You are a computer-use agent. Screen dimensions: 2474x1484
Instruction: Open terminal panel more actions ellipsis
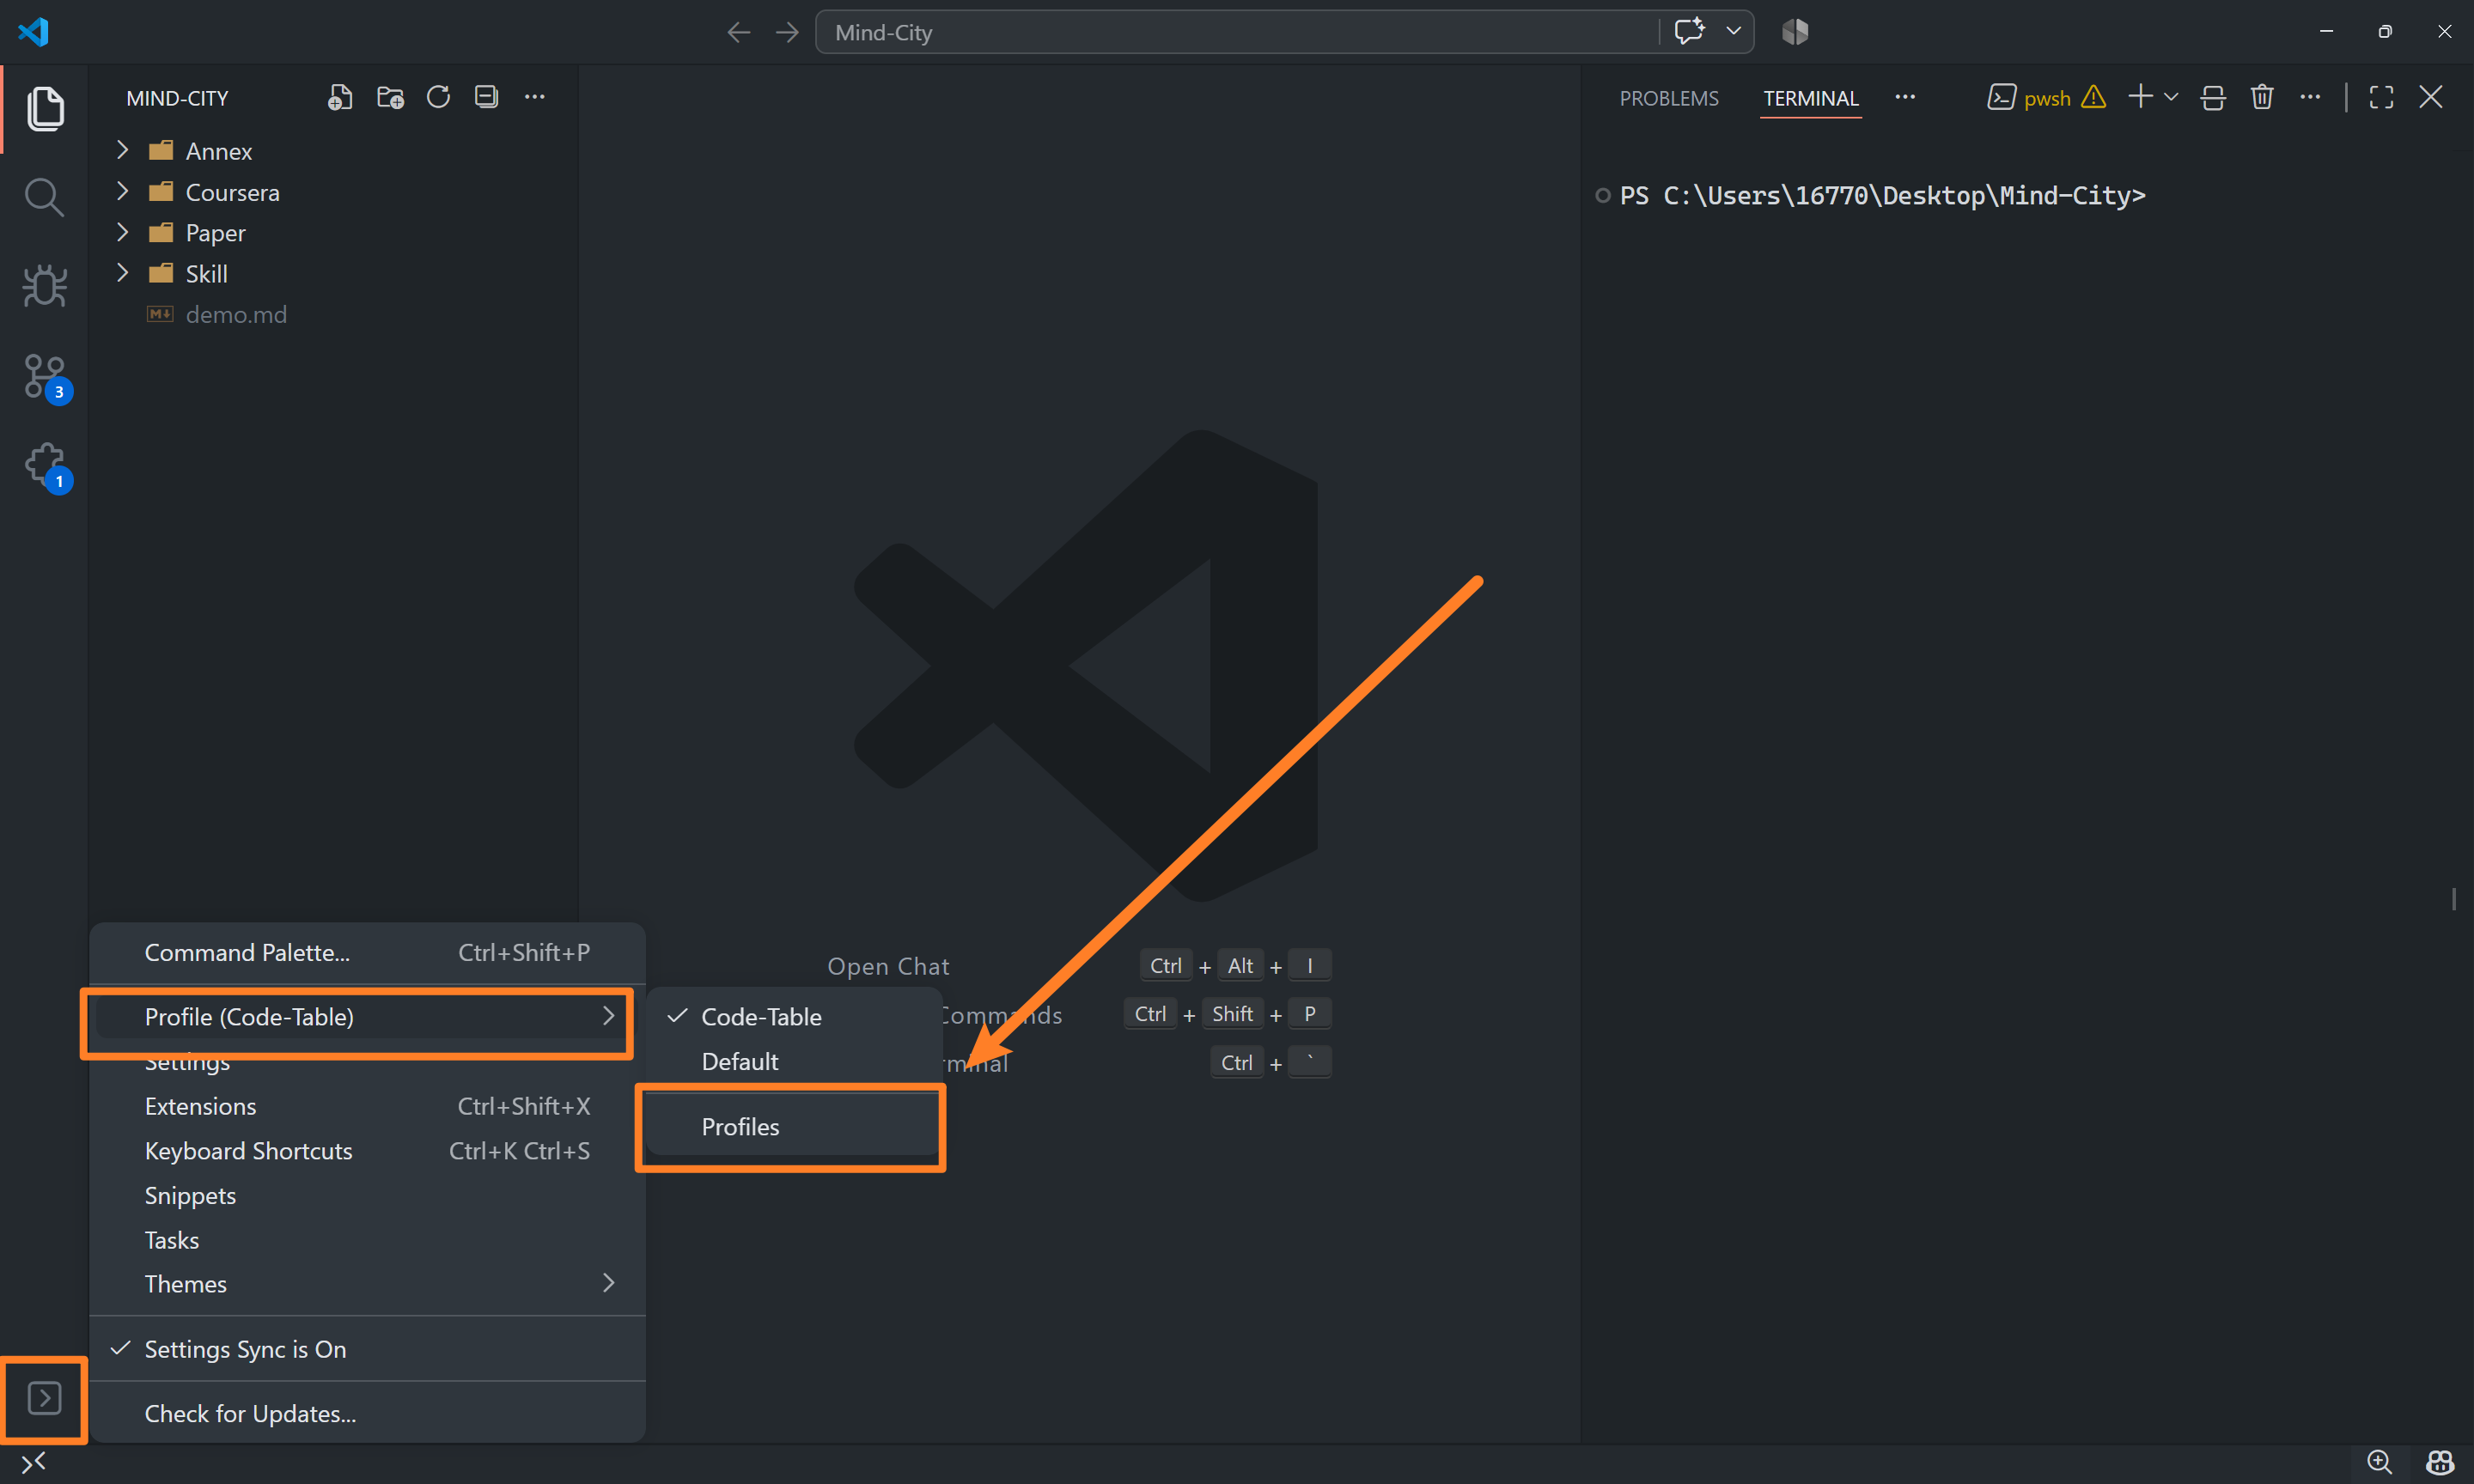pos(2310,97)
